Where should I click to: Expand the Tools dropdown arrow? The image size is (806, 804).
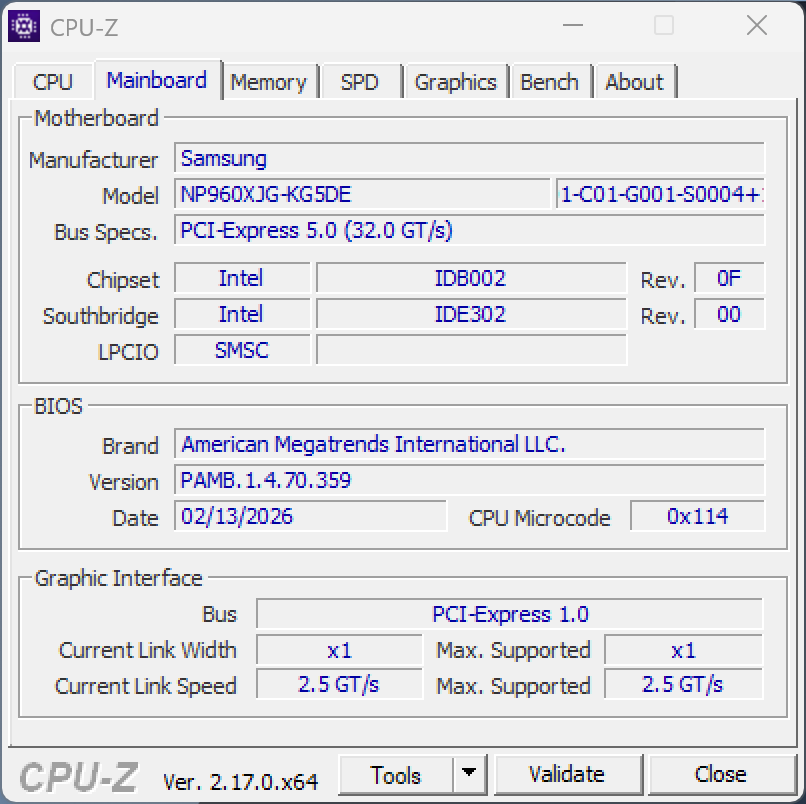(468, 775)
